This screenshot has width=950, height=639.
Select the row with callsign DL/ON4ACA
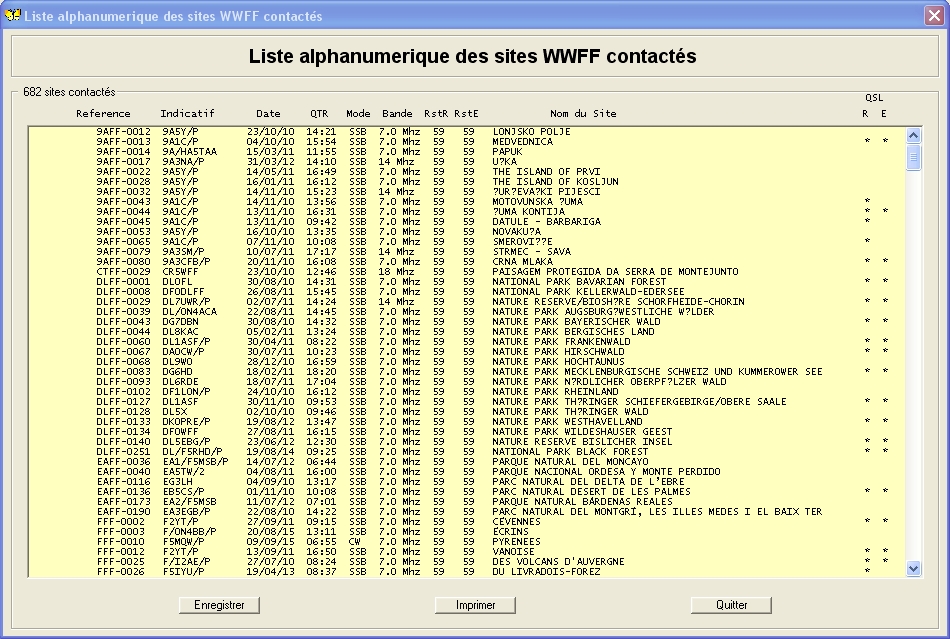click(467, 311)
